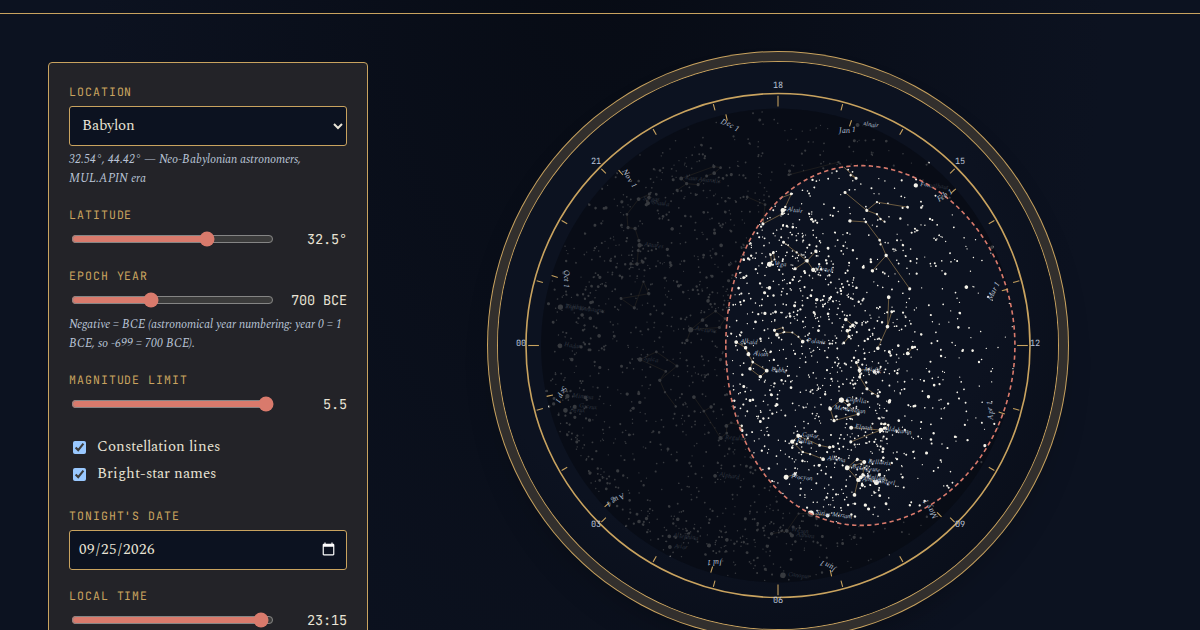Image resolution: width=1200 pixels, height=630 pixels.
Task: Click the Bright-star names label text
Action: click(156, 473)
